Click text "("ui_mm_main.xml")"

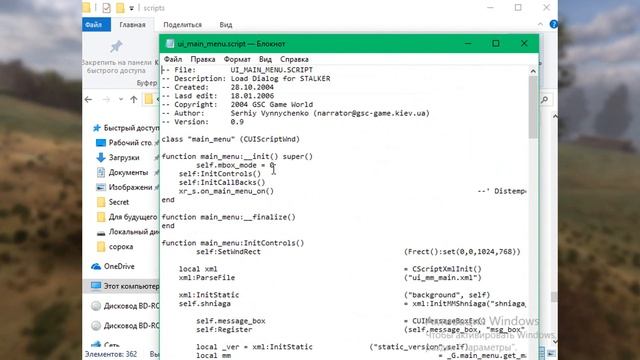(x=443, y=278)
